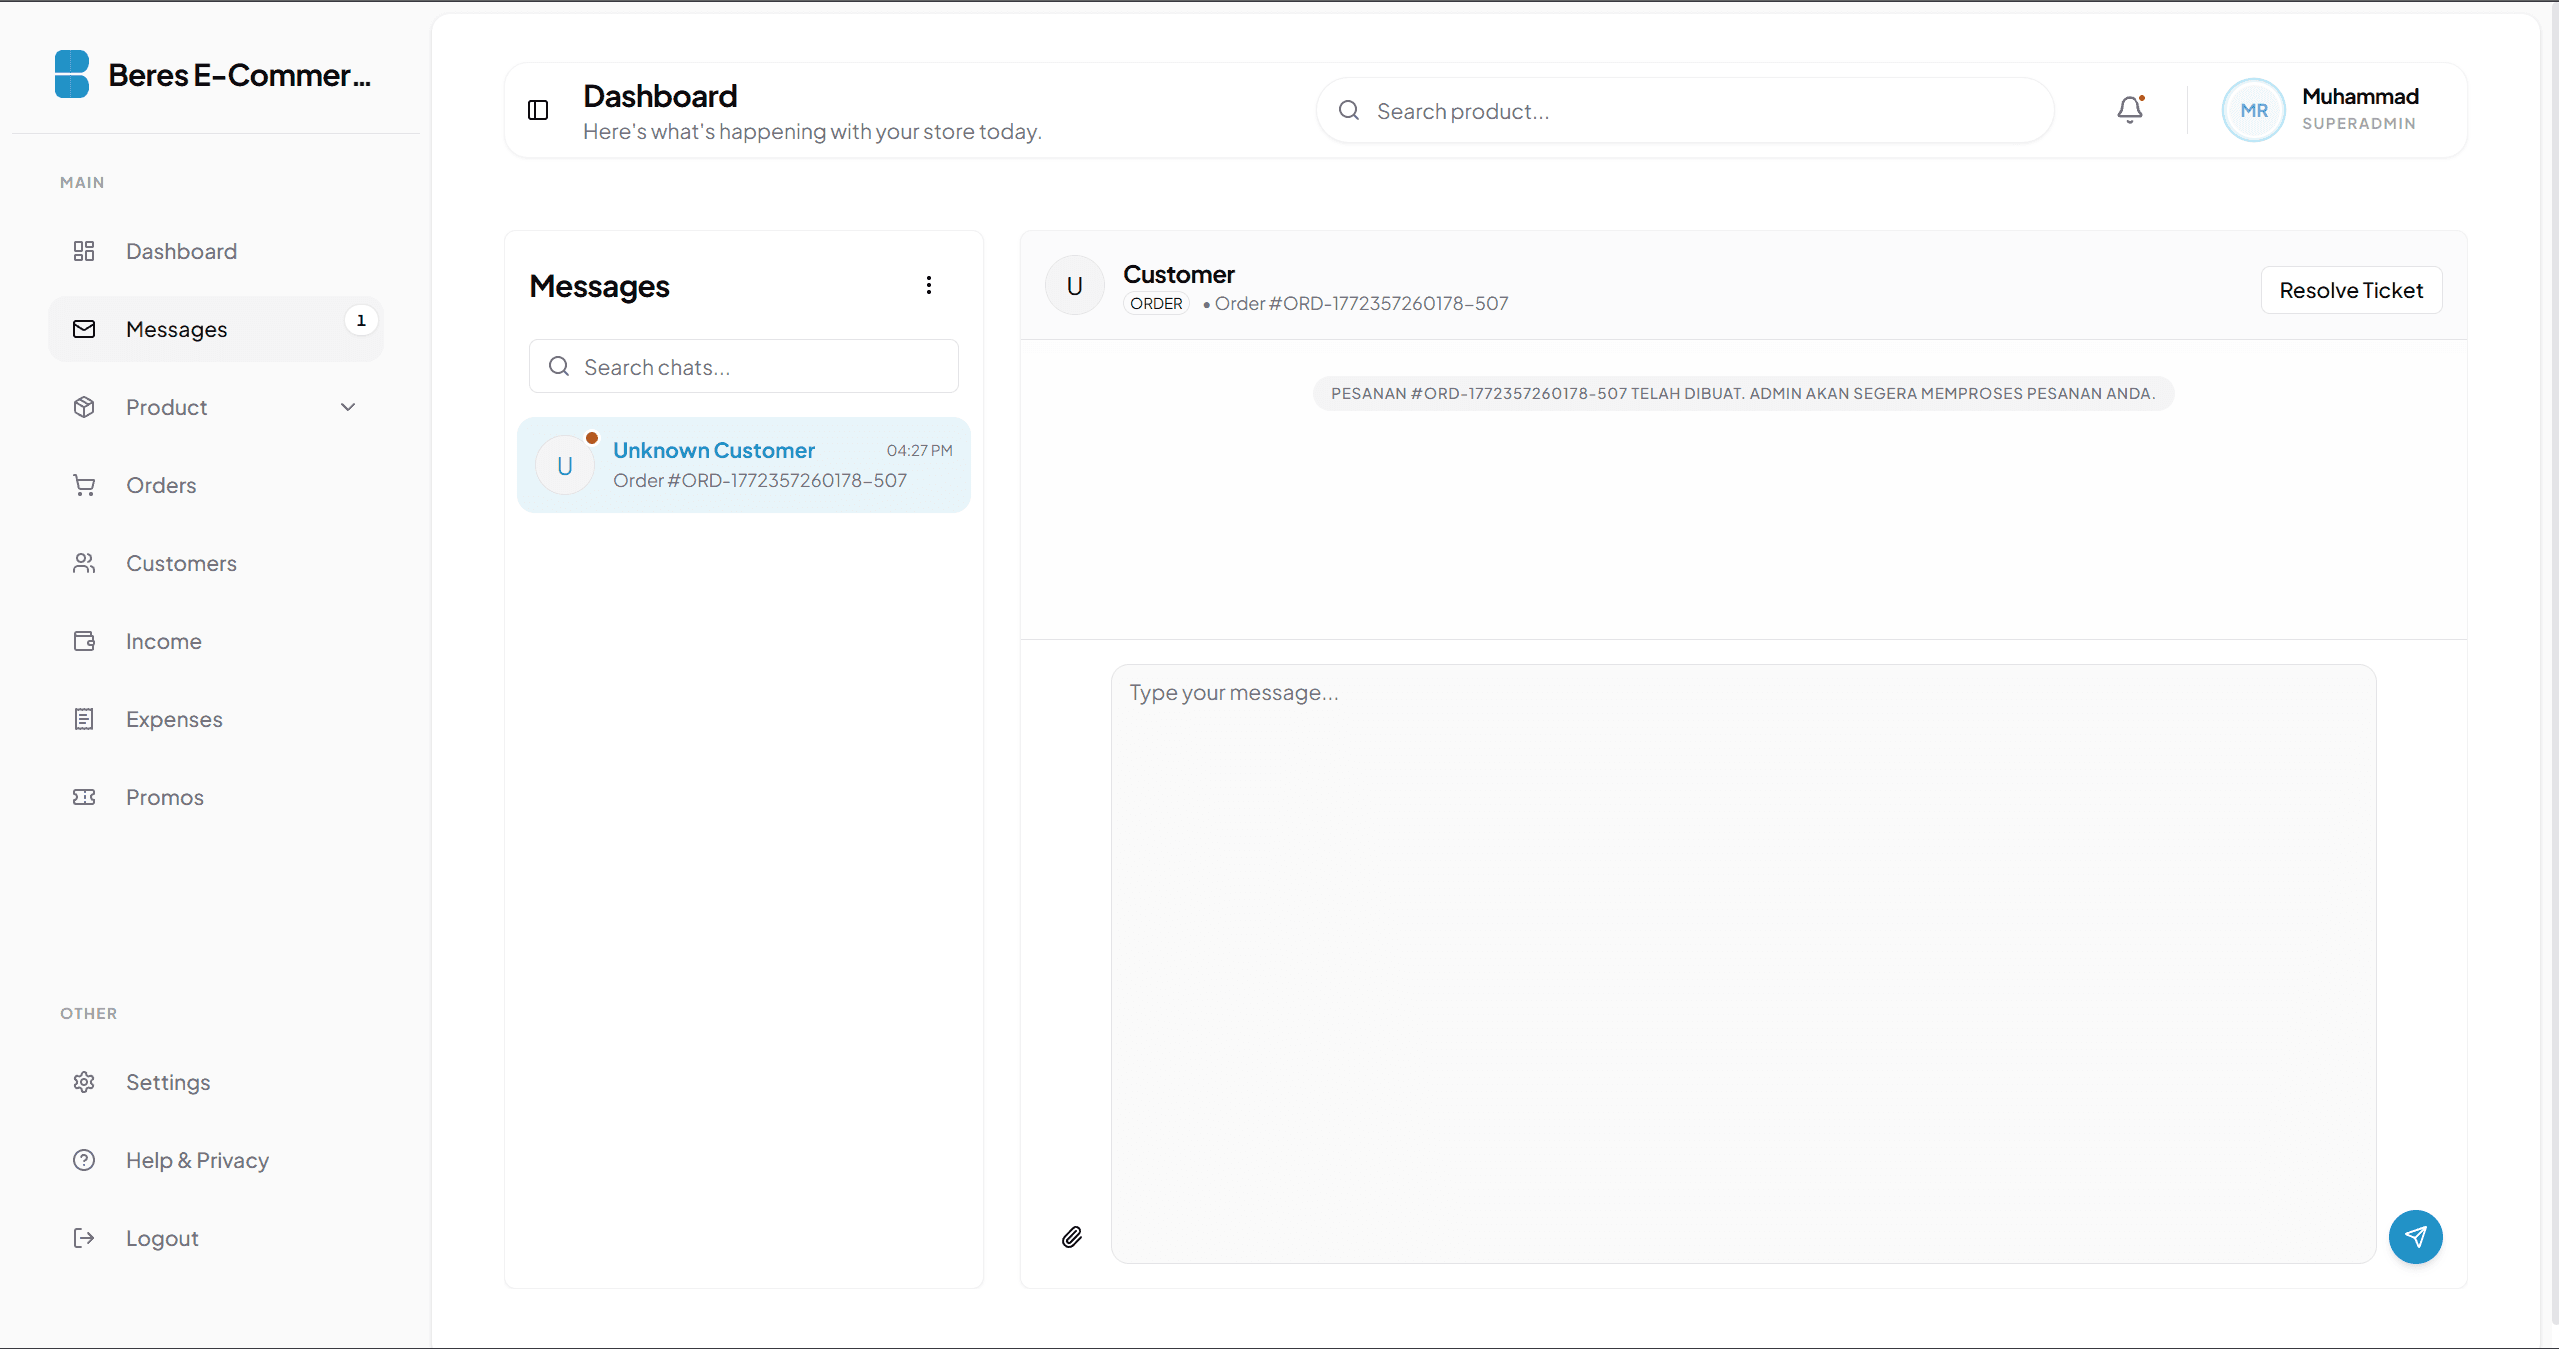
Task: Click the magnifier icon in Search product
Action: pyautogui.click(x=1349, y=110)
